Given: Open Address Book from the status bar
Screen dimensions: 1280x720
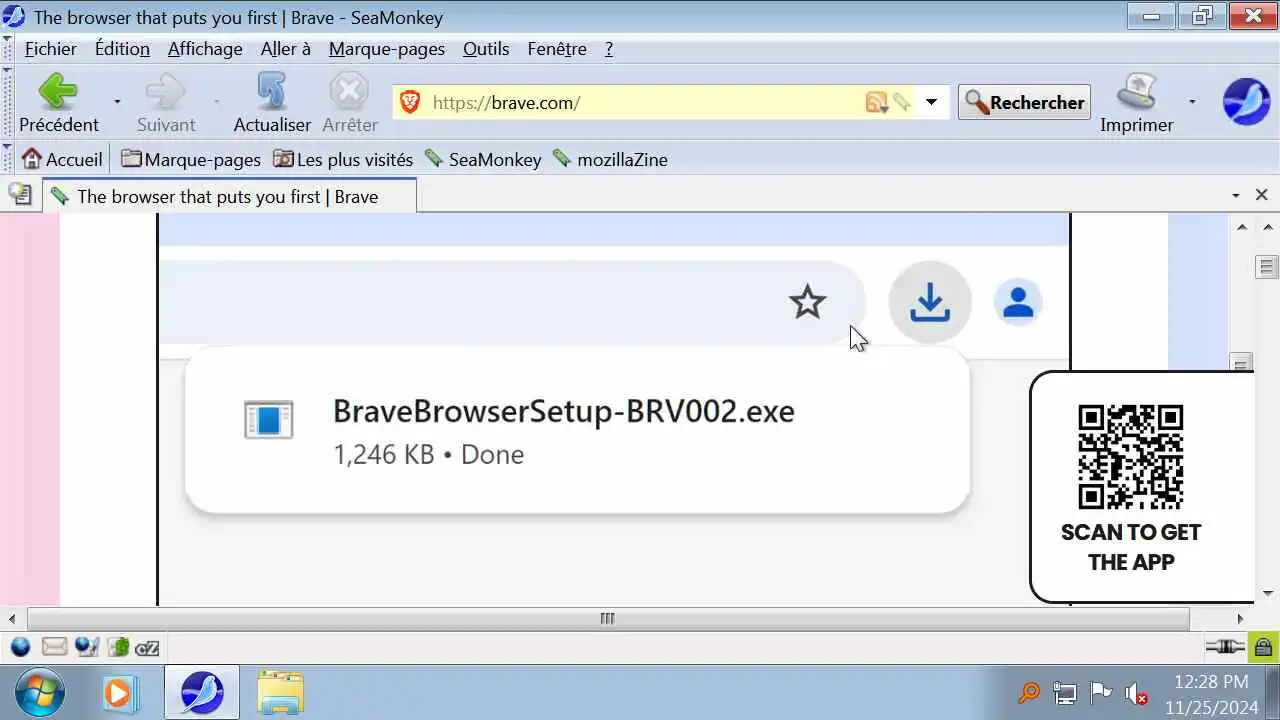Looking at the screenshot, I should (118, 647).
